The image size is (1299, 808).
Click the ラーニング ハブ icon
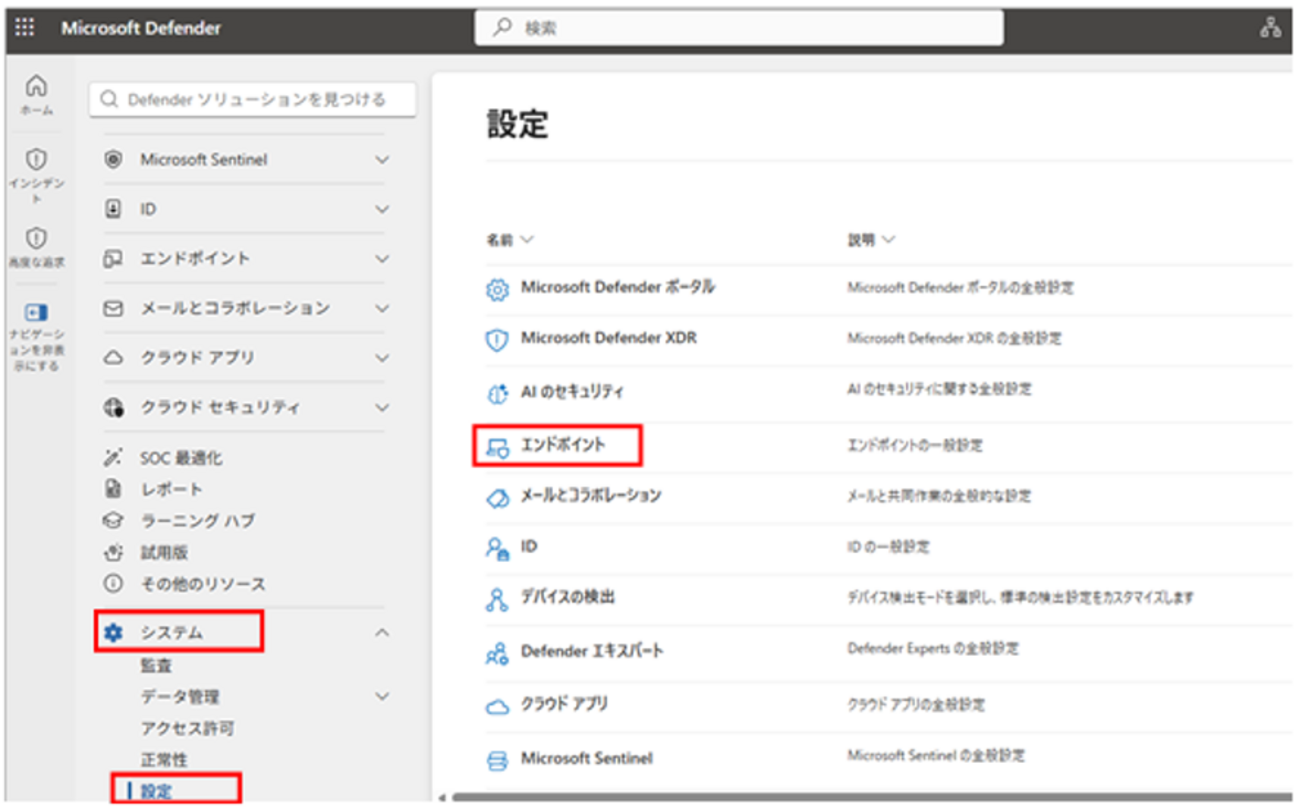click(113, 521)
